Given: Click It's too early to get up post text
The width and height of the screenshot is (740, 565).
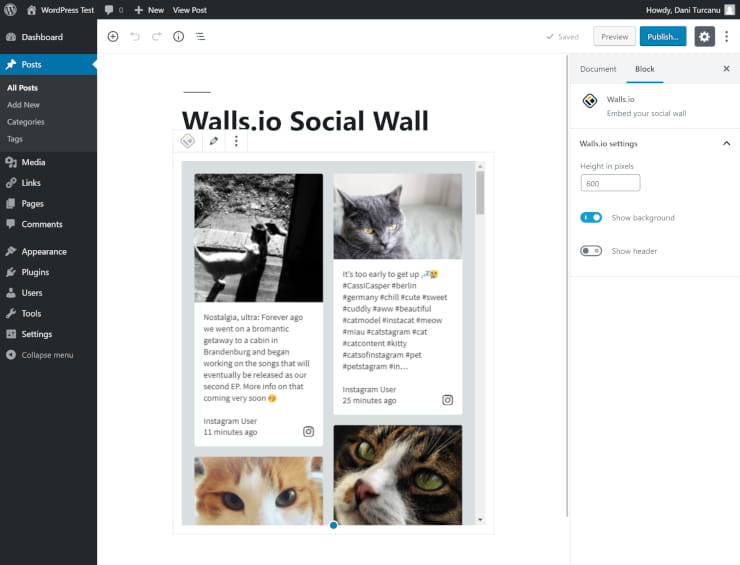Looking at the screenshot, I should pos(395,320).
